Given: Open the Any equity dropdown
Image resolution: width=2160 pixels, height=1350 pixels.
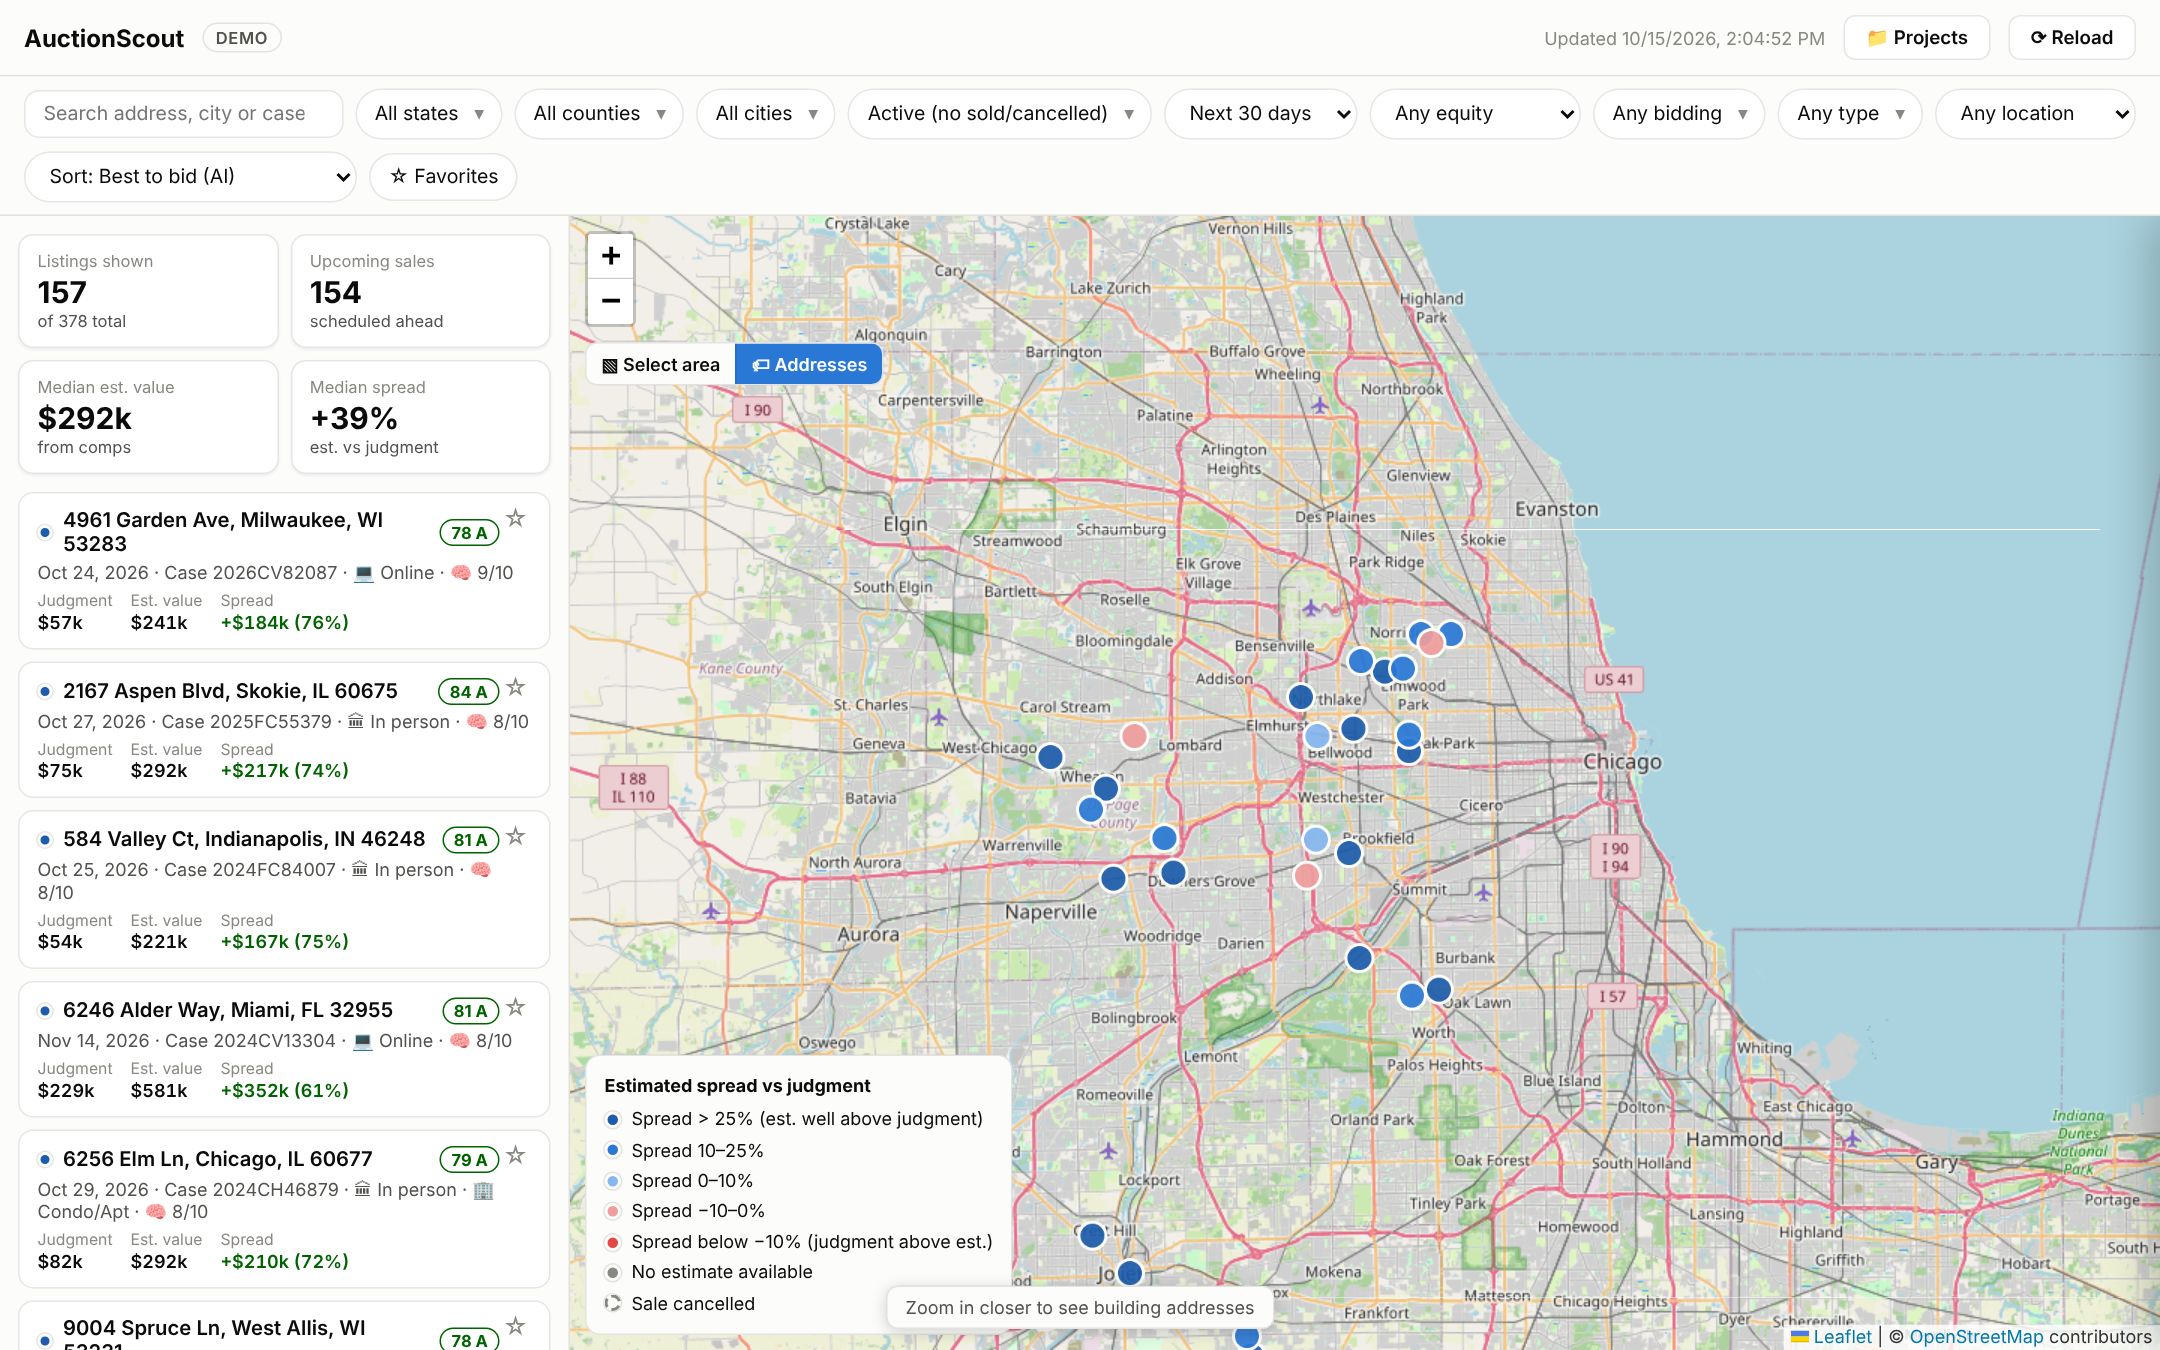Looking at the screenshot, I should tap(1475, 114).
